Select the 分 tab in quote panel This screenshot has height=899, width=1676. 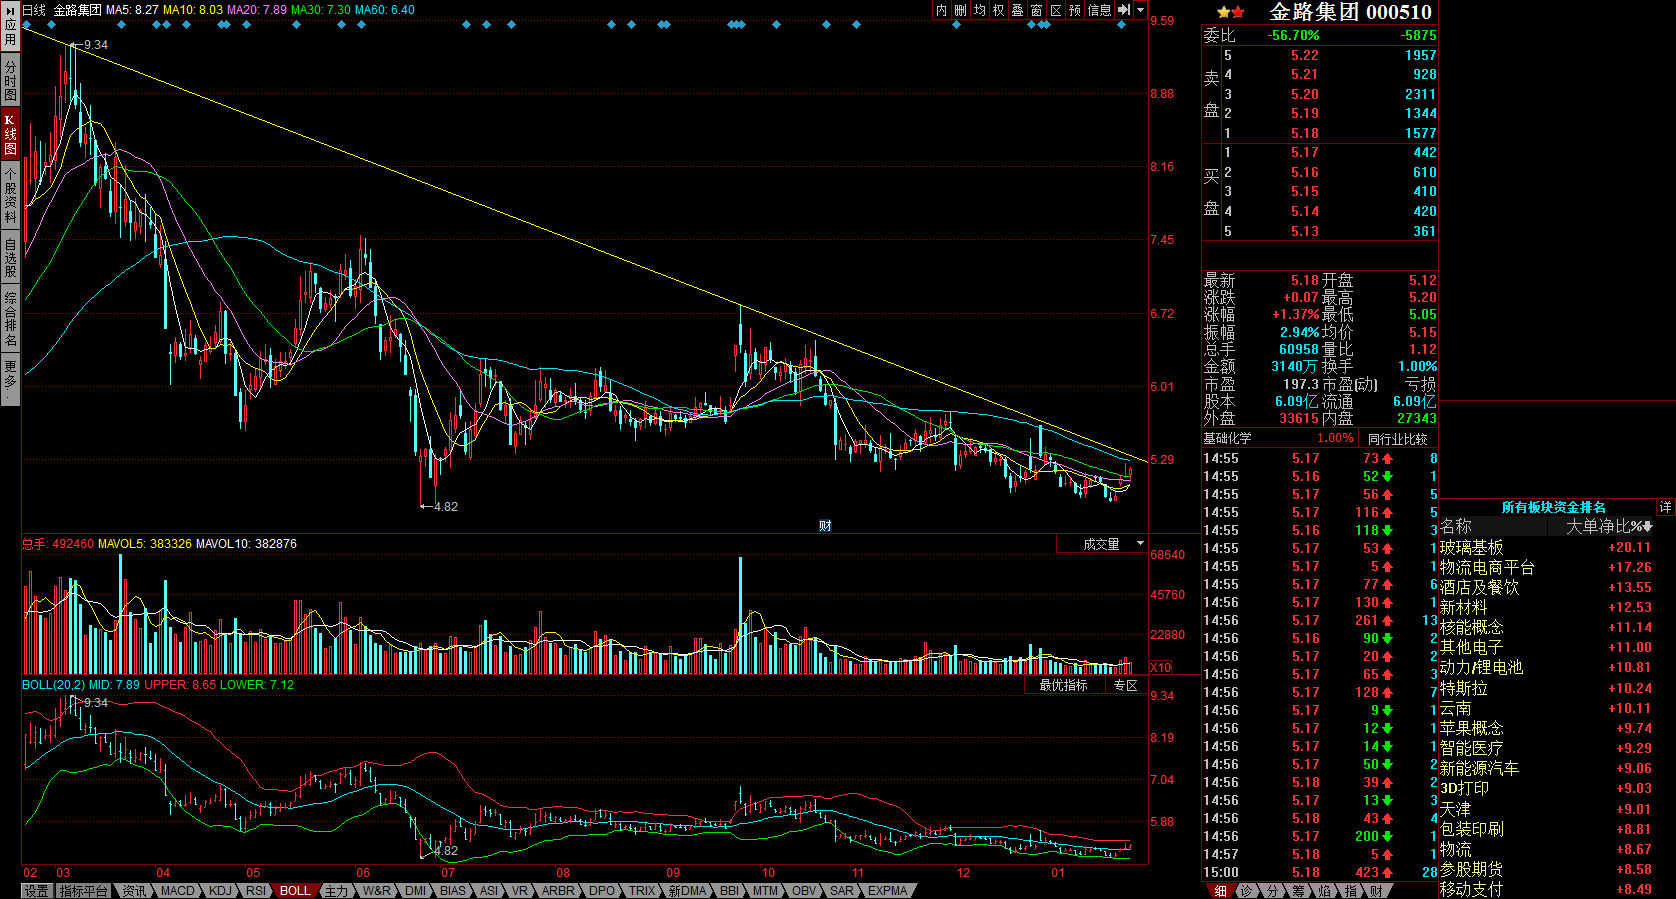pyautogui.click(x=1272, y=891)
